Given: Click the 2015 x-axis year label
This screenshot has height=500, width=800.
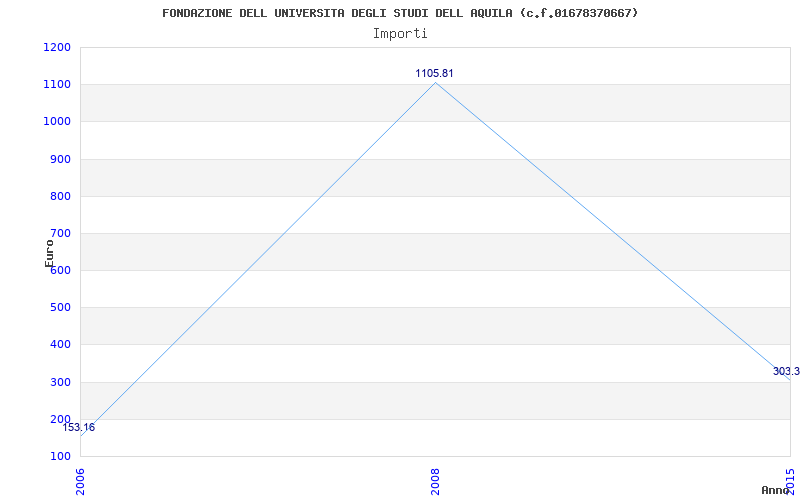Looking at the screenshot, I should click(790, 481).
